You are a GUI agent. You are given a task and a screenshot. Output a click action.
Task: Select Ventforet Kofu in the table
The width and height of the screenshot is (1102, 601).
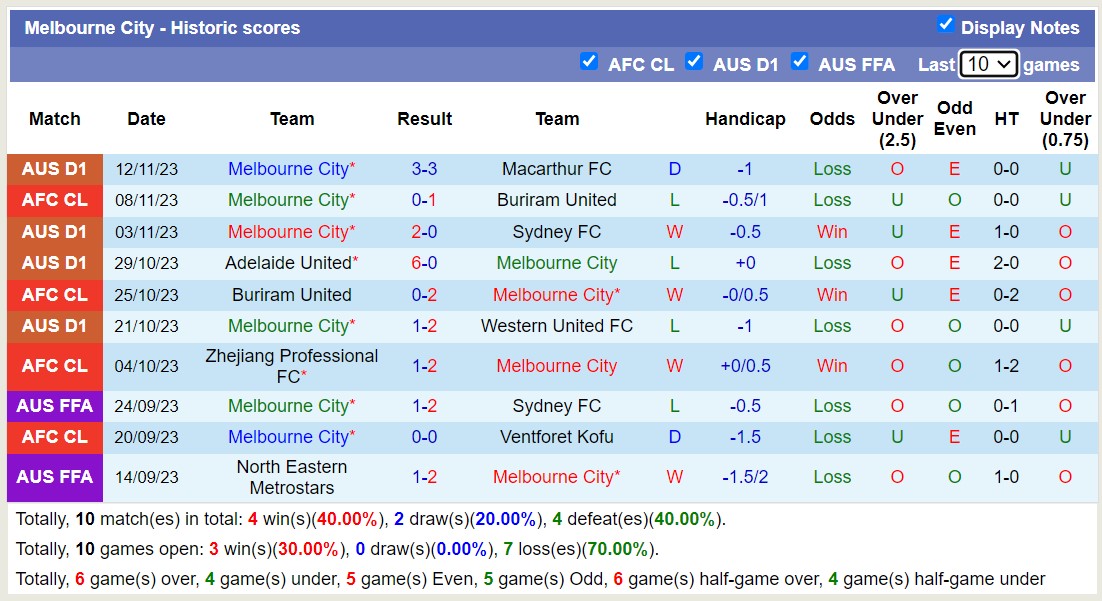(556, 437)
